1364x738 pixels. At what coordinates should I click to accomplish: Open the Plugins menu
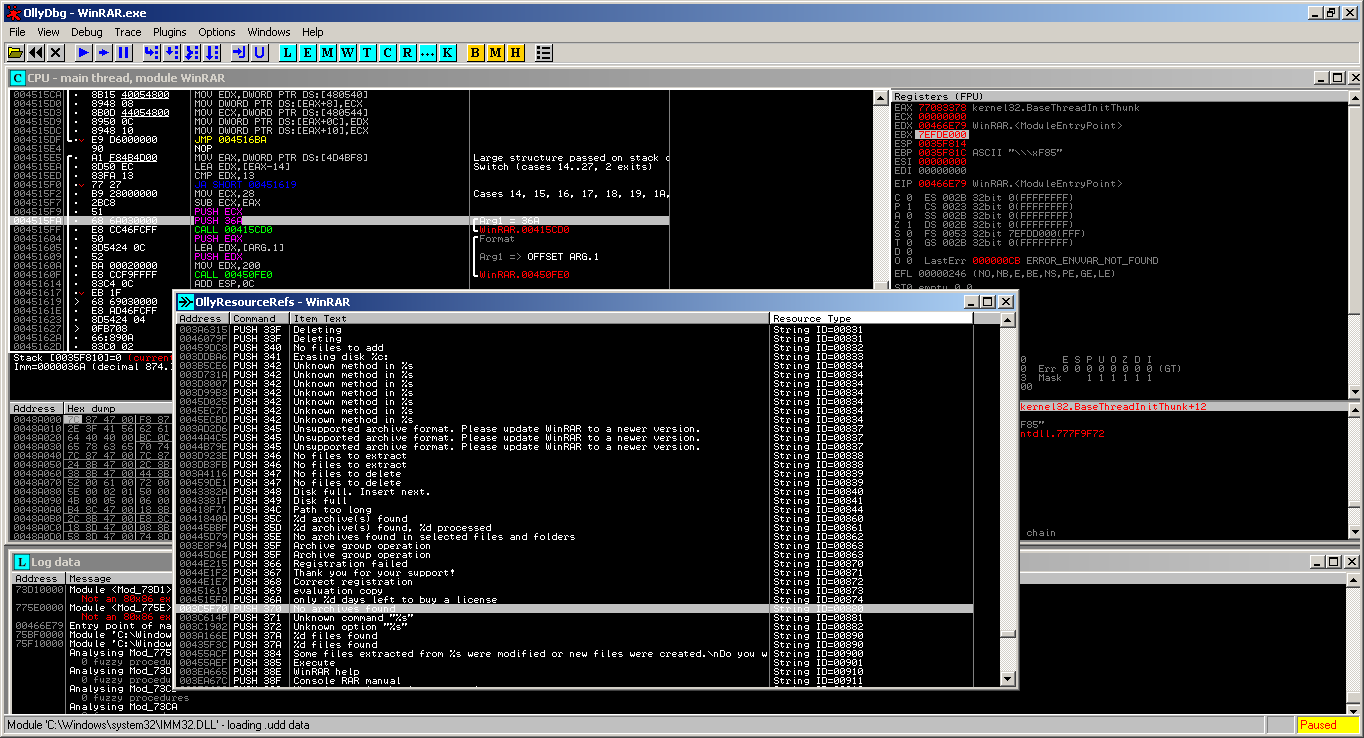[x=170, y=32]
